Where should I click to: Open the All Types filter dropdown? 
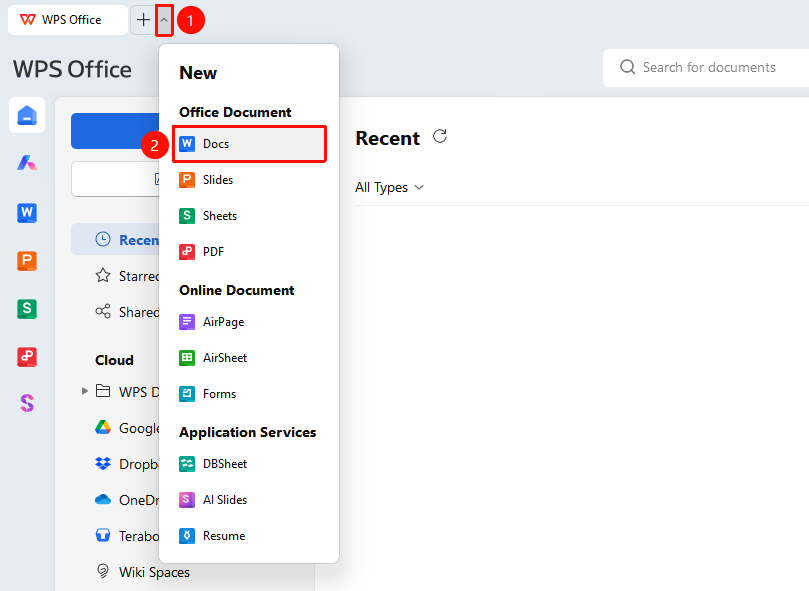pos(390,187)
